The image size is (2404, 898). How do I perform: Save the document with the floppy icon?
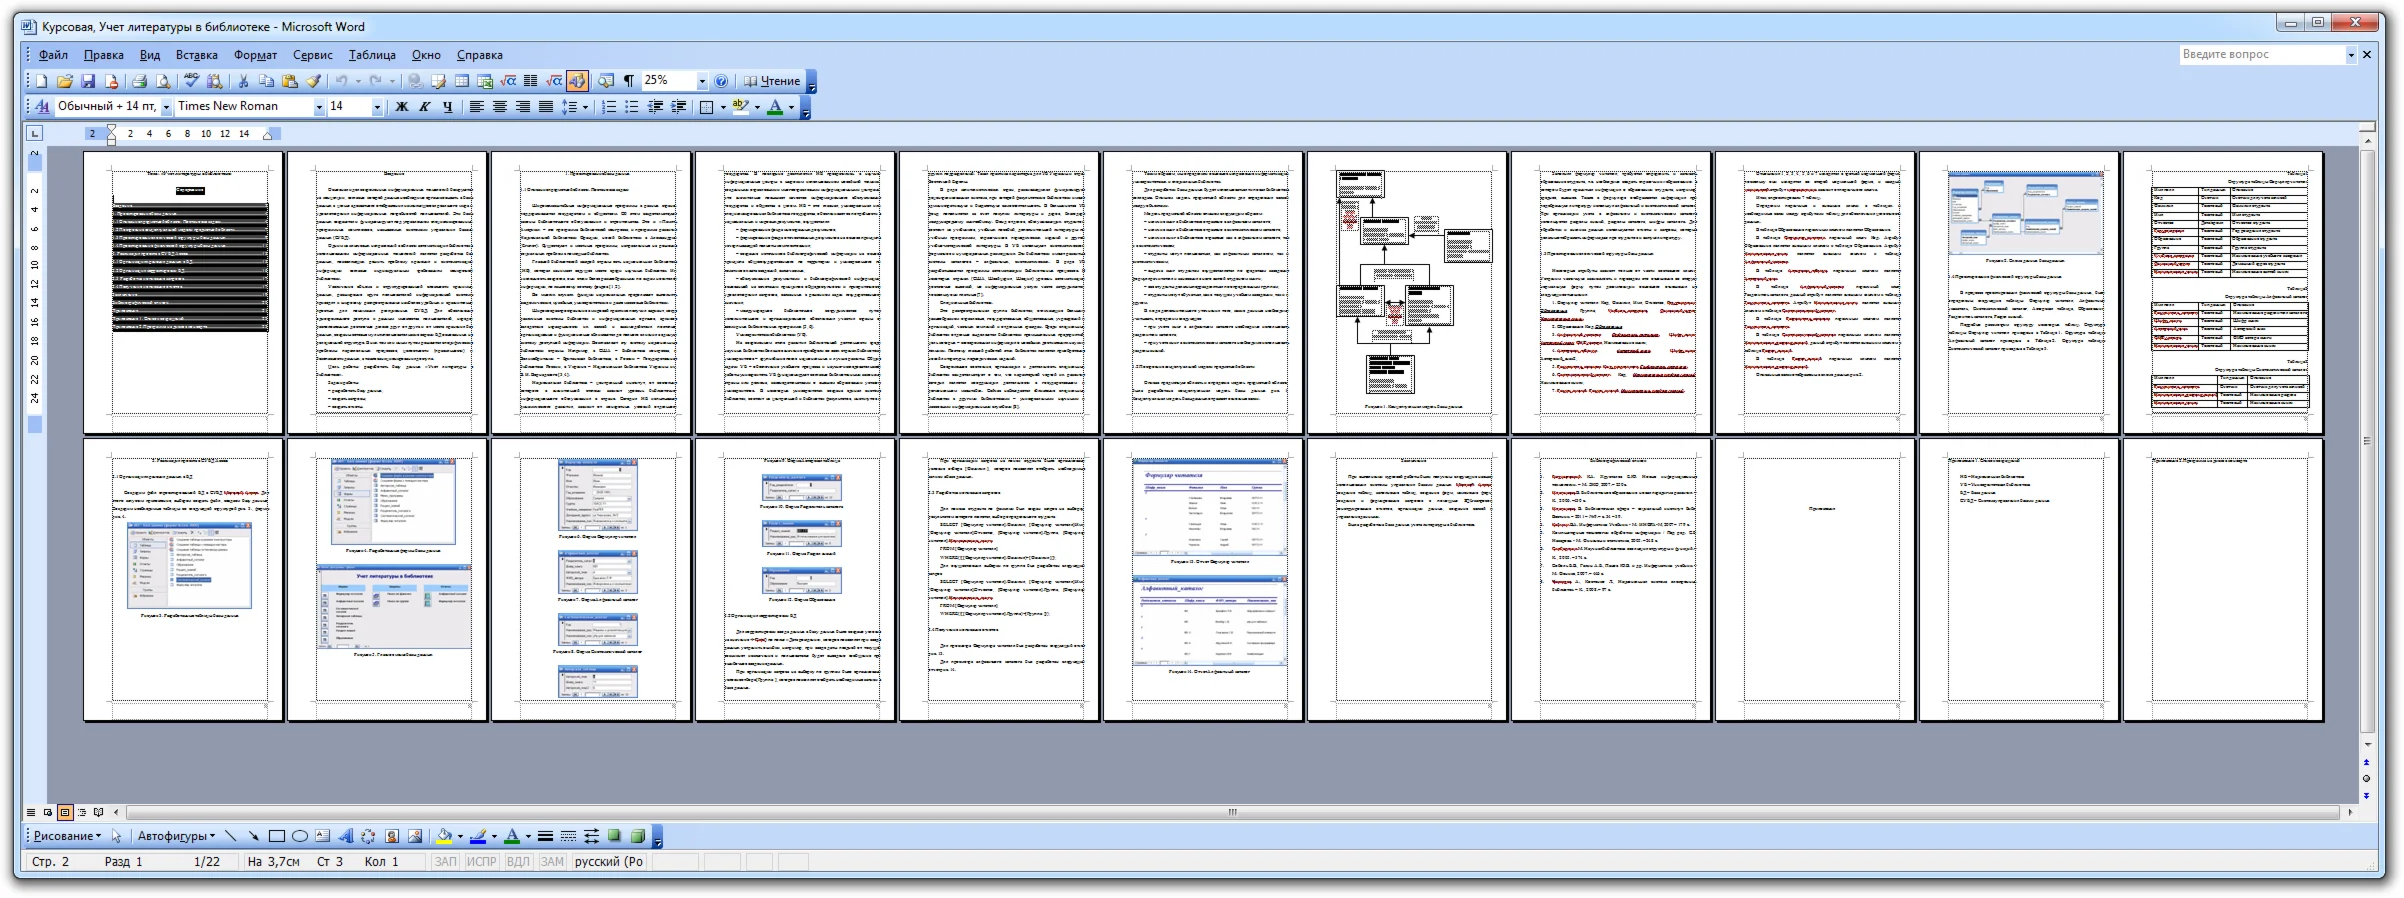(88, 81)
